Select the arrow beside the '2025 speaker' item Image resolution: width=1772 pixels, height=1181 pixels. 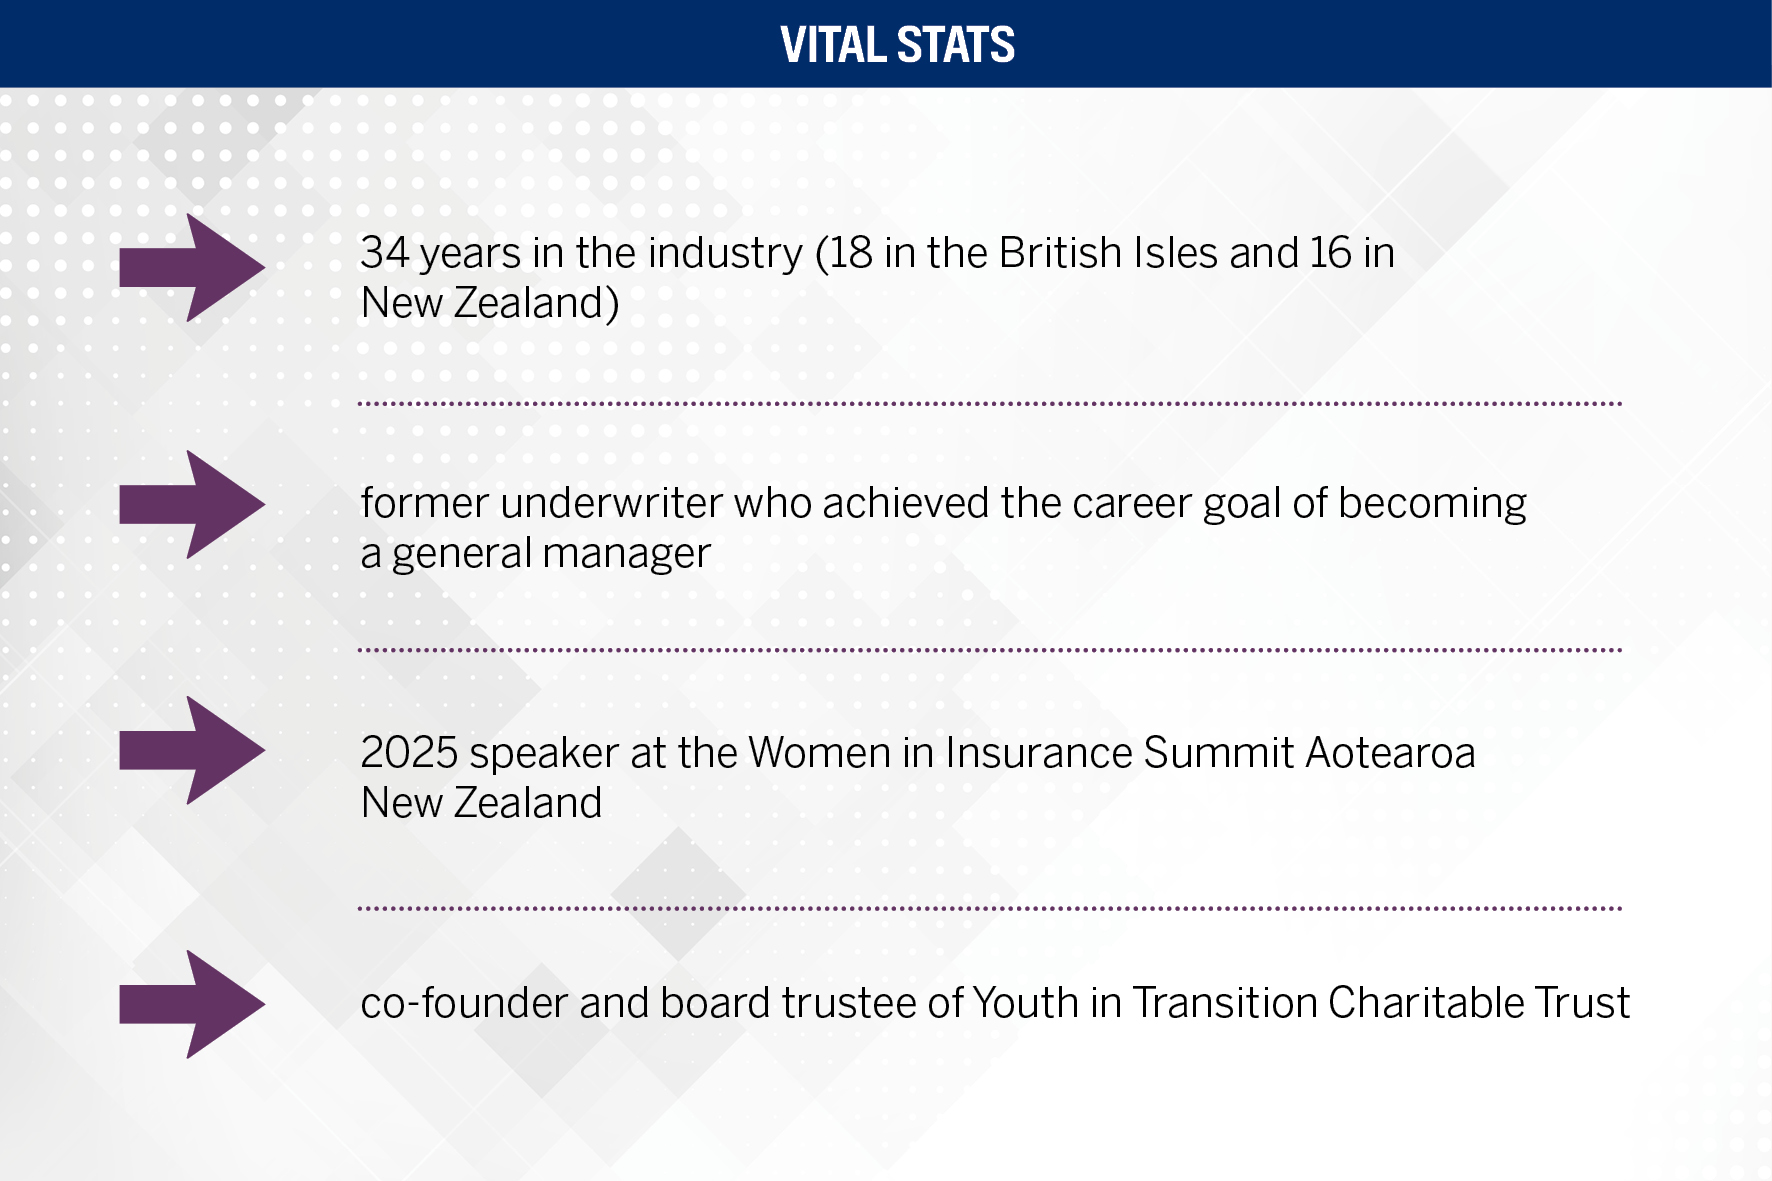(x=191, y=751)
